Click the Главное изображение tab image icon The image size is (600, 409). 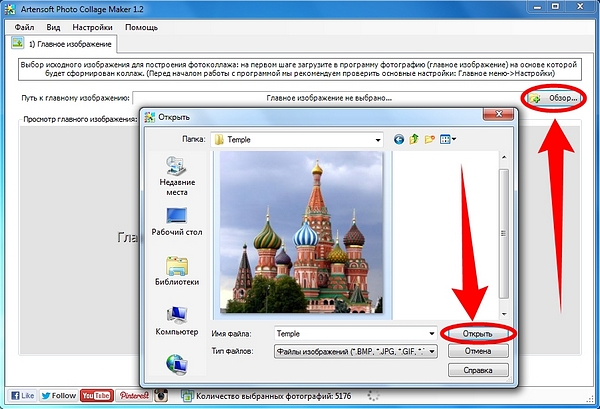17,42
